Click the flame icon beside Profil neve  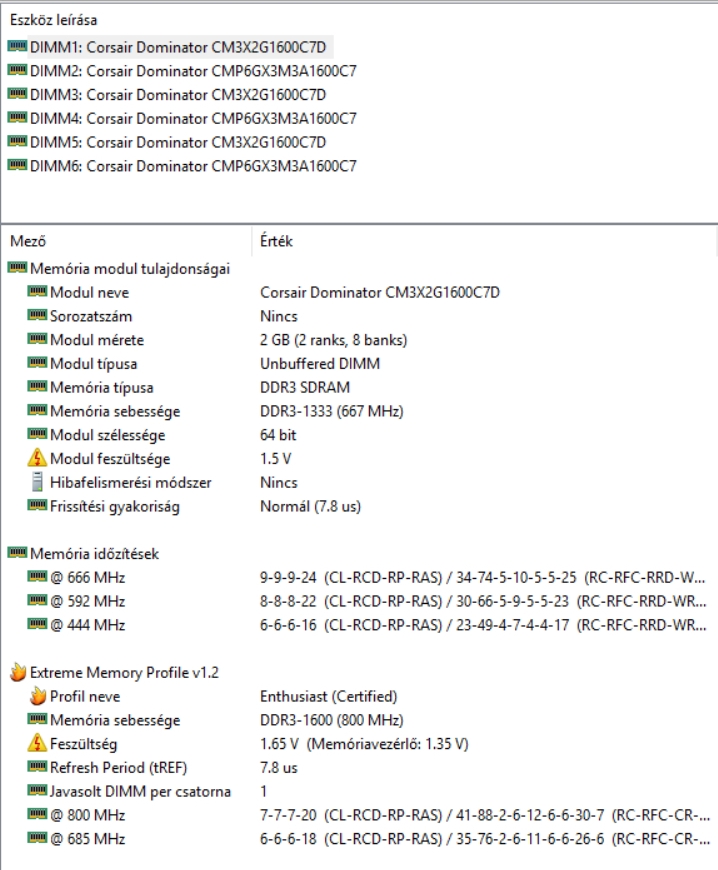point(37,697)
